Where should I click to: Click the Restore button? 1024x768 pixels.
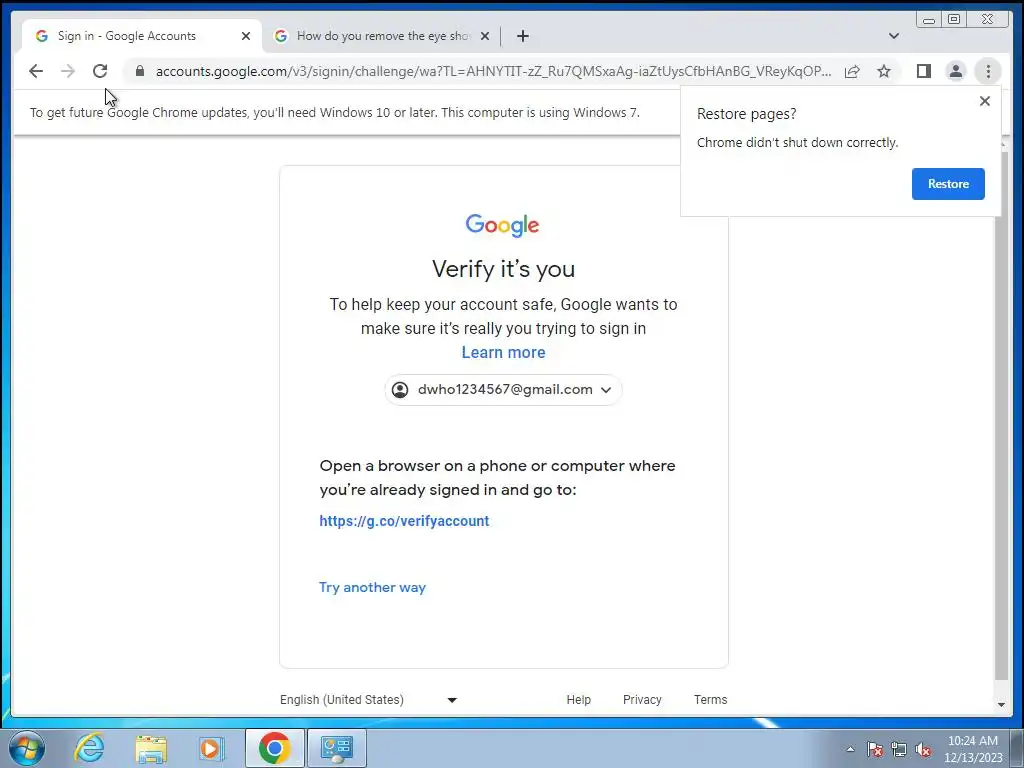(948, 184)
